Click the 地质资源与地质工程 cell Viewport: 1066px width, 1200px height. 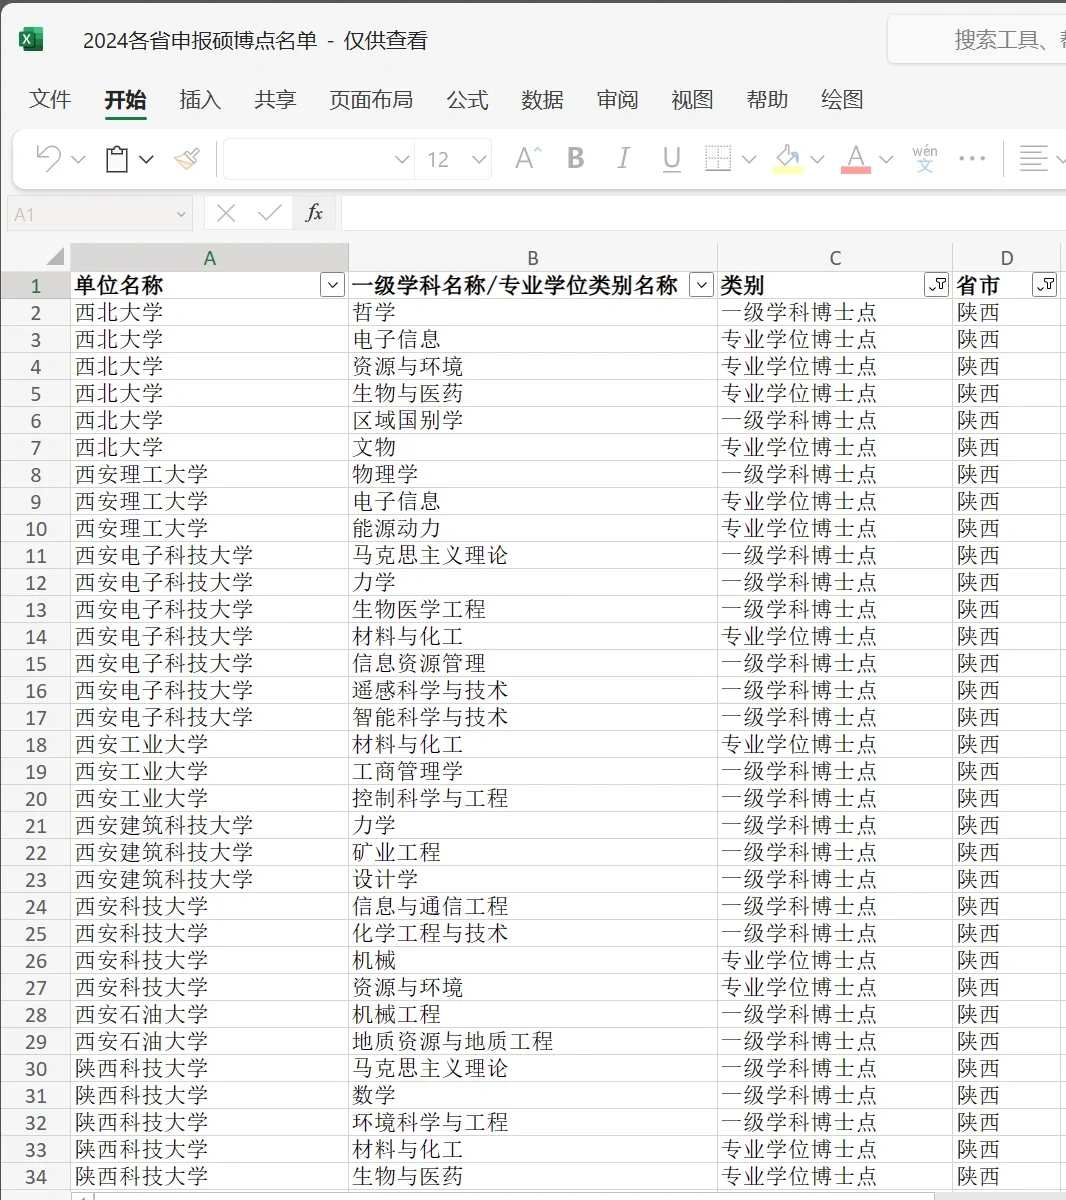[x=533, y=1042]
